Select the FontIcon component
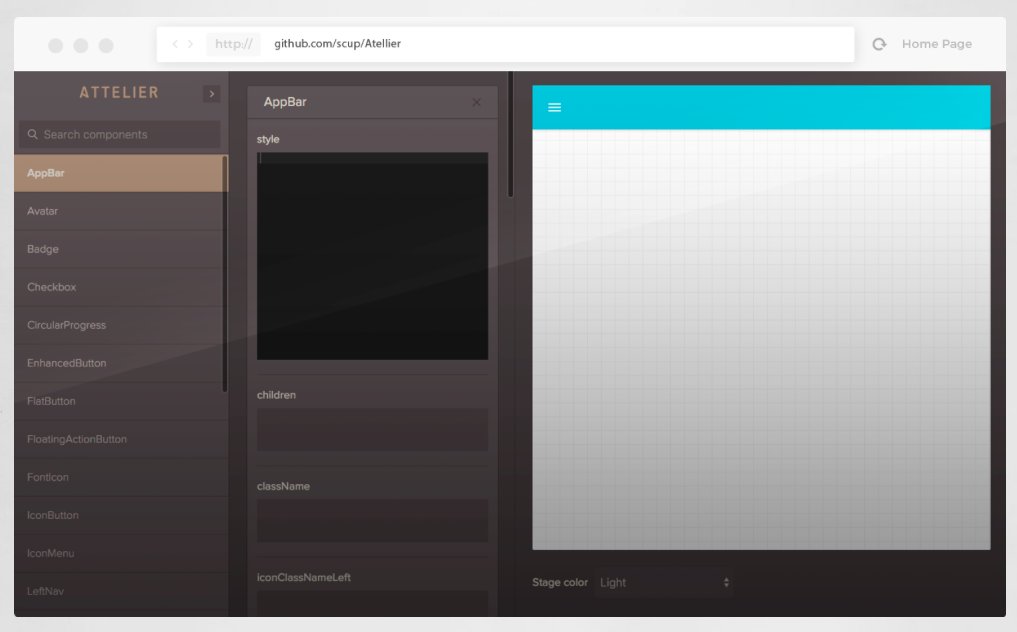The height and width of the screenshot is (632, 1017). tap(121, 478)
